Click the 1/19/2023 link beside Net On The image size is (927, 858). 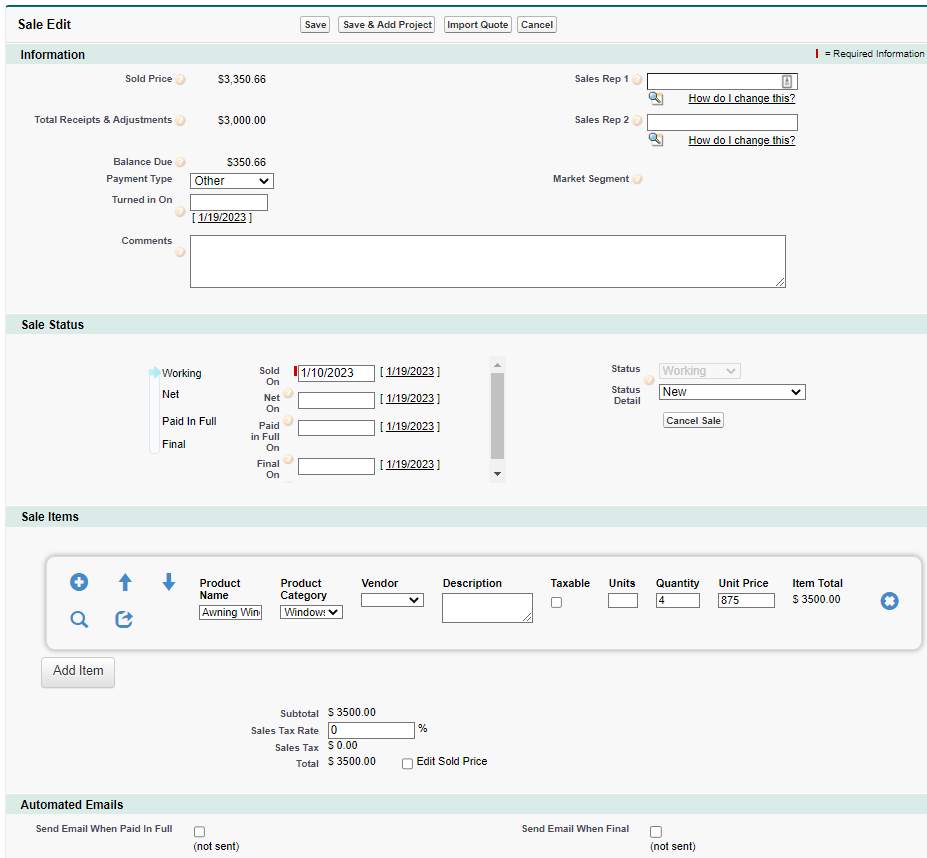[410, 399]
